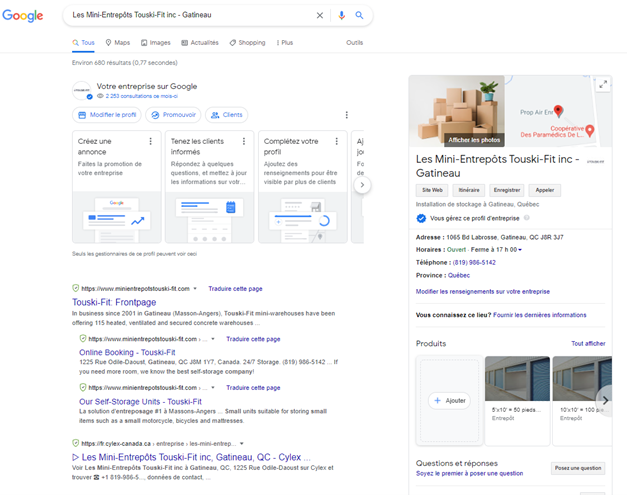Select the Shopping search tab
627x495 pixels.
coord(247,43)
